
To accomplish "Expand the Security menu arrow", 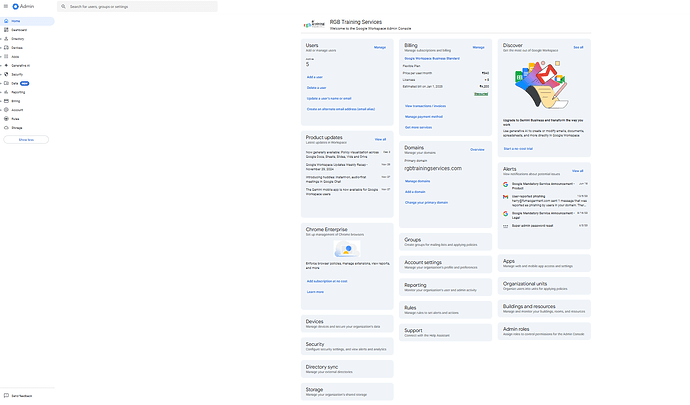I will 1,74.
